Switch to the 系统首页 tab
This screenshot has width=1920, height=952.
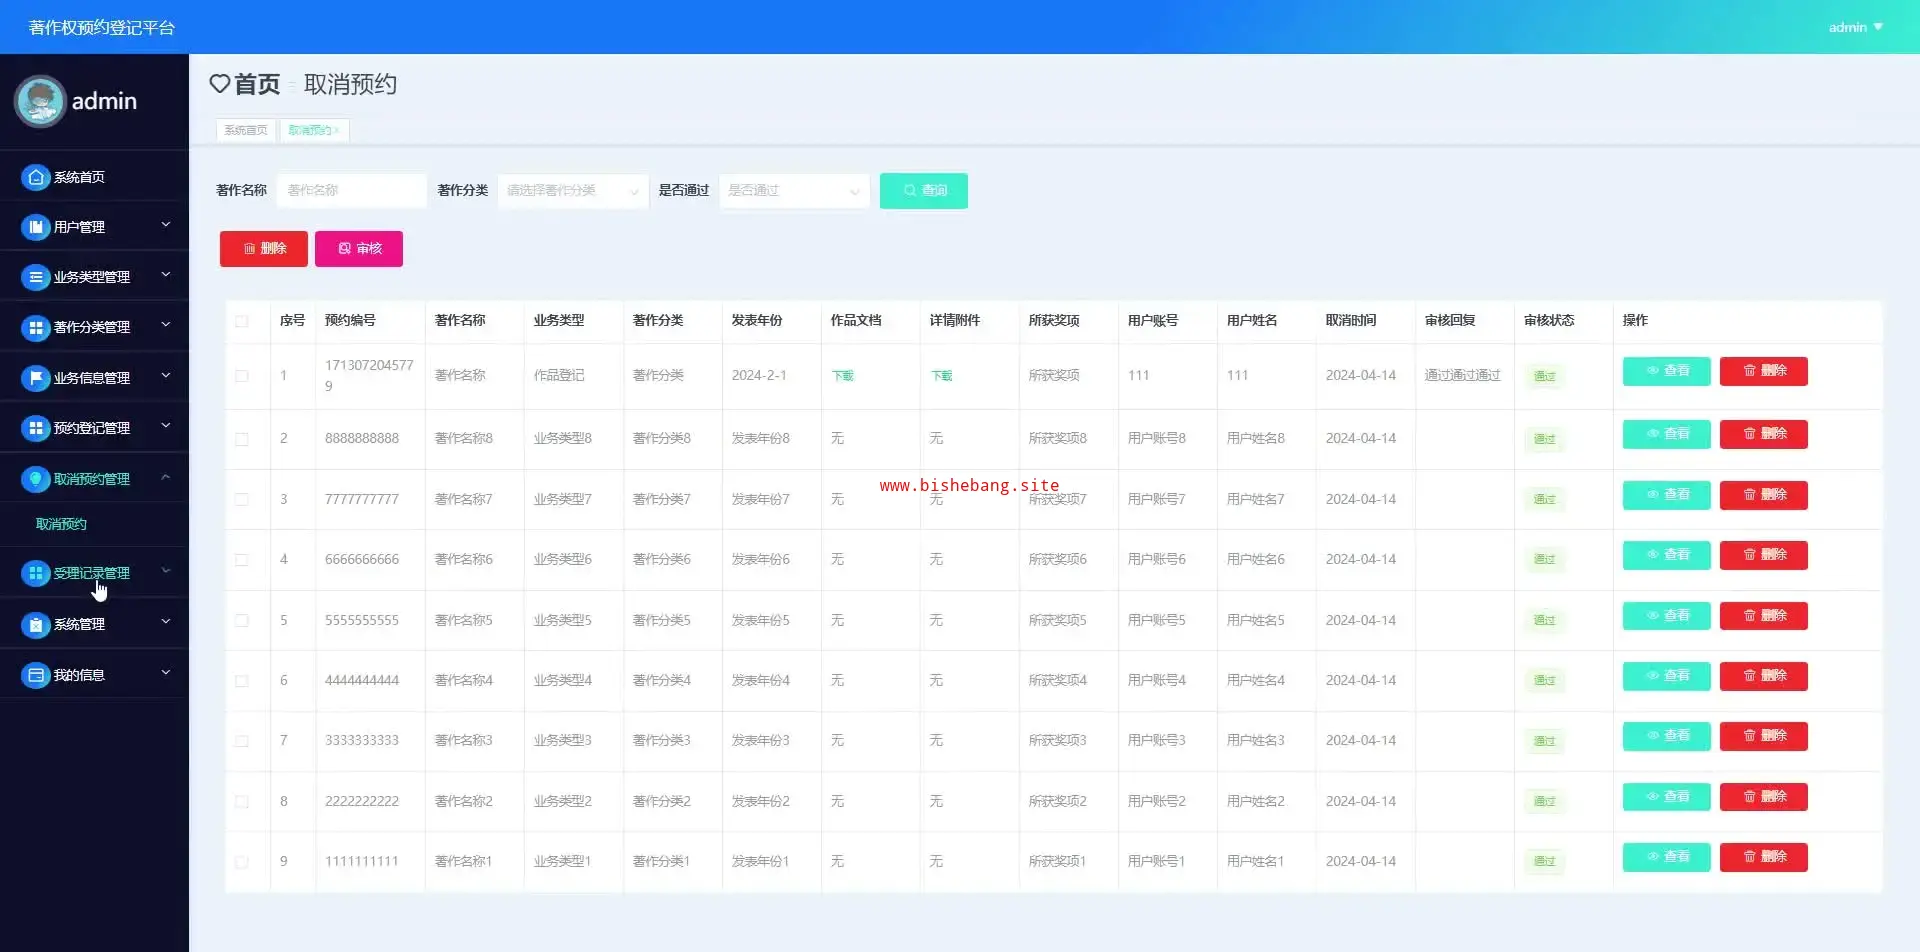(245, 130)
